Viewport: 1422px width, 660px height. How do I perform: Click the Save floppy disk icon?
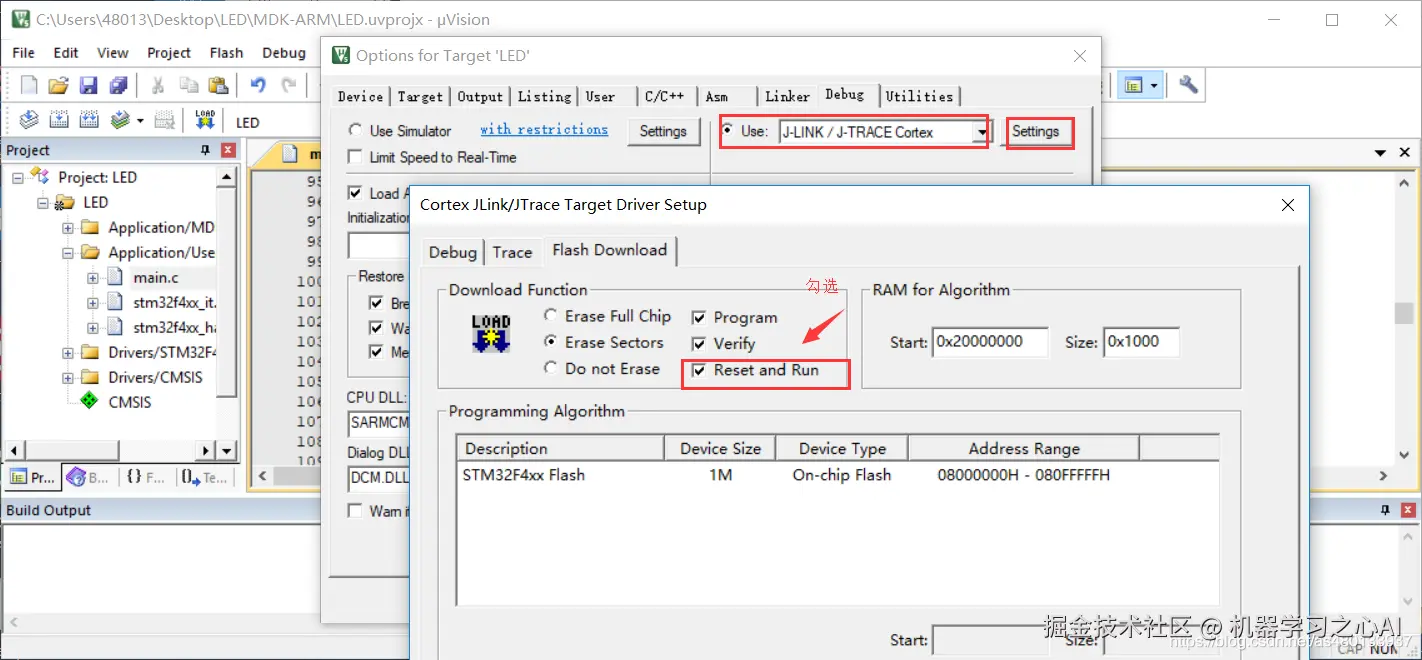pos(88,86)
